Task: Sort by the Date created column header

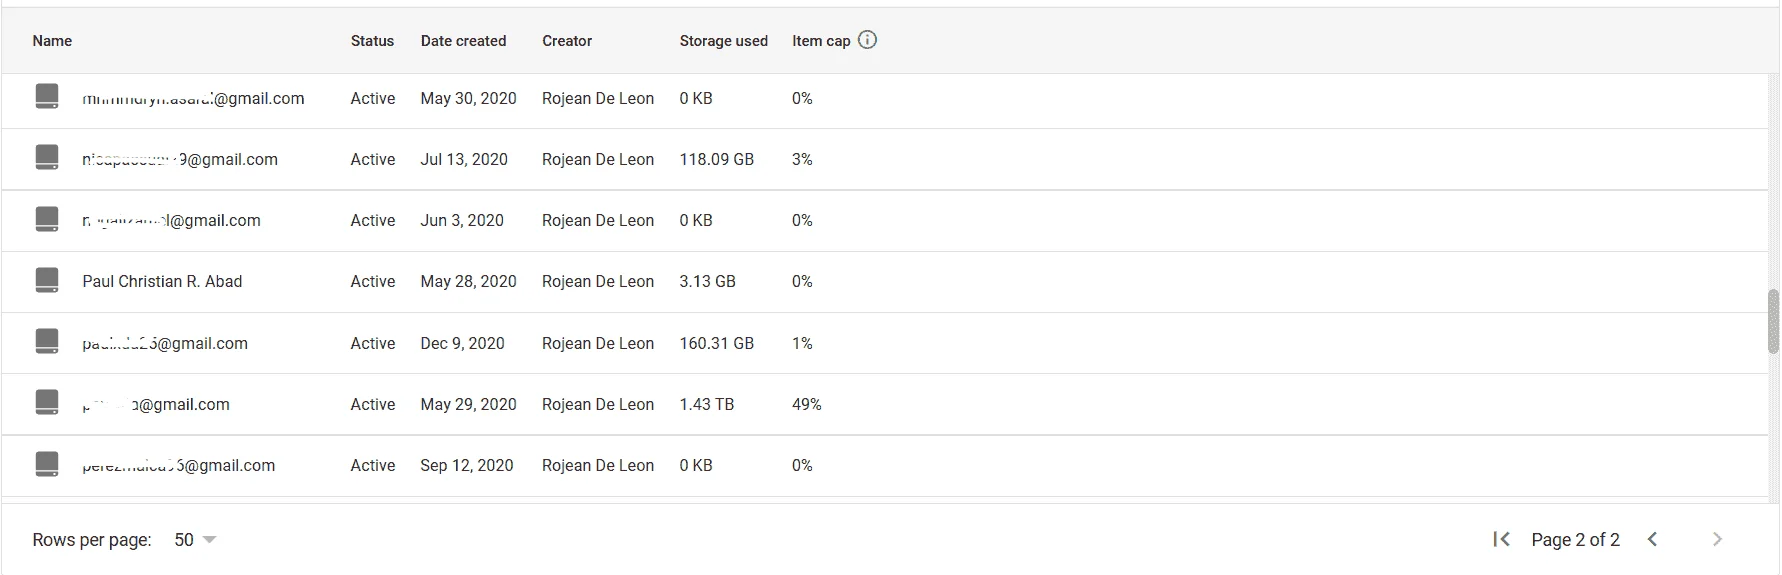Action: pyautogui.click(x=463, y=41)
